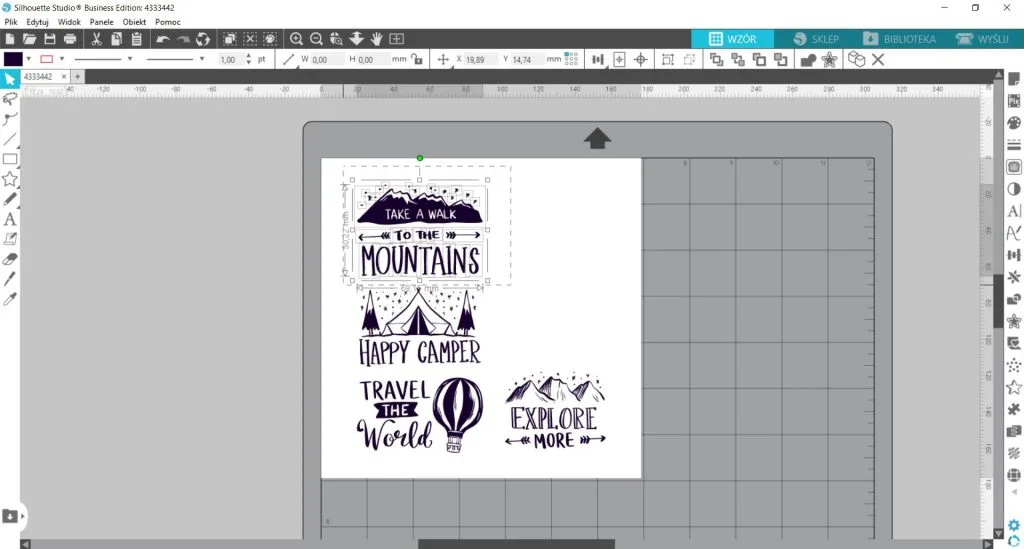Screen dimensions: 1024x549
Task: Paste using the clipboard icon
Action: click(x=136, y=39)
